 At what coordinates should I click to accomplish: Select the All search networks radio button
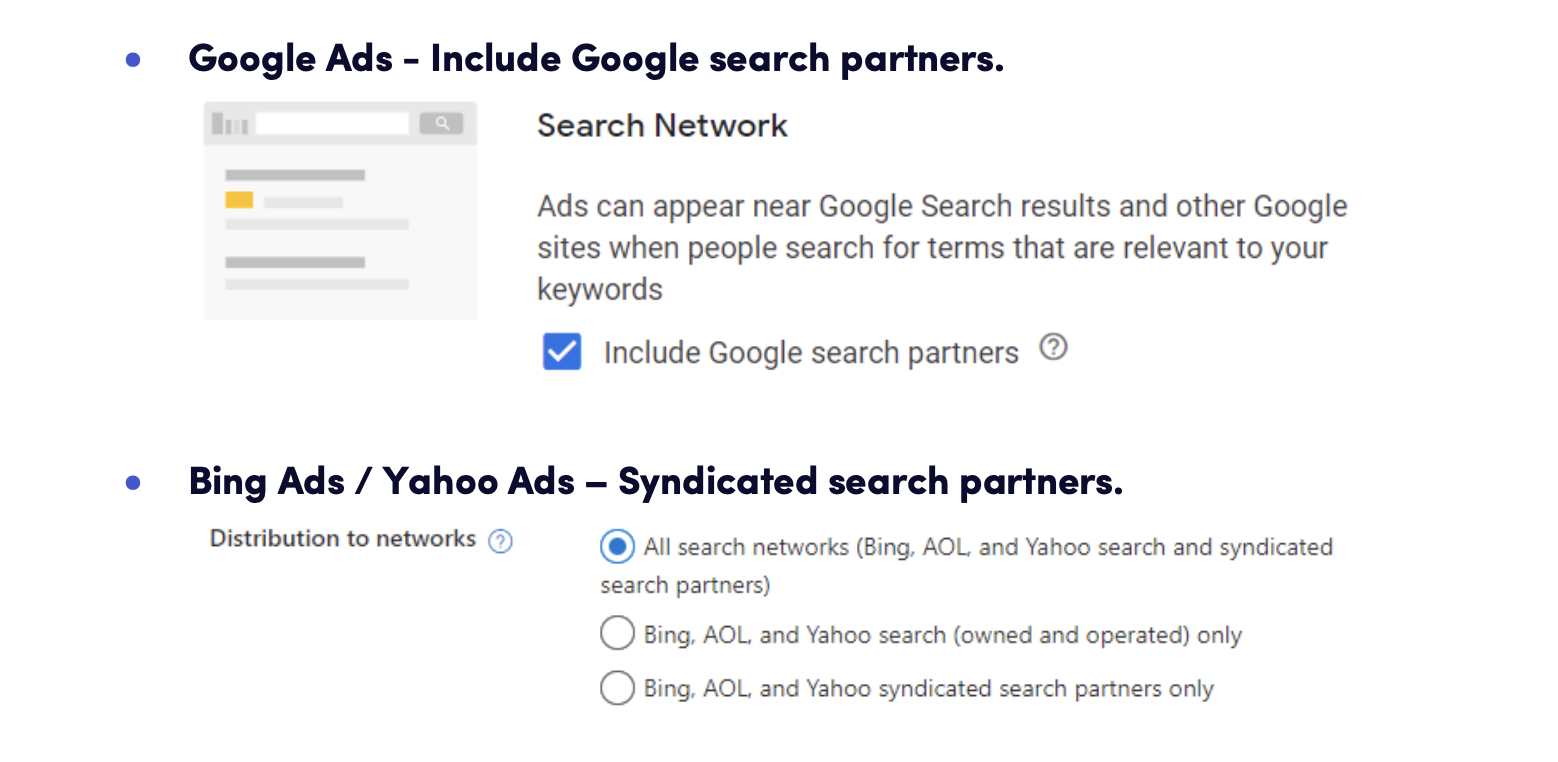coord(617,547)
